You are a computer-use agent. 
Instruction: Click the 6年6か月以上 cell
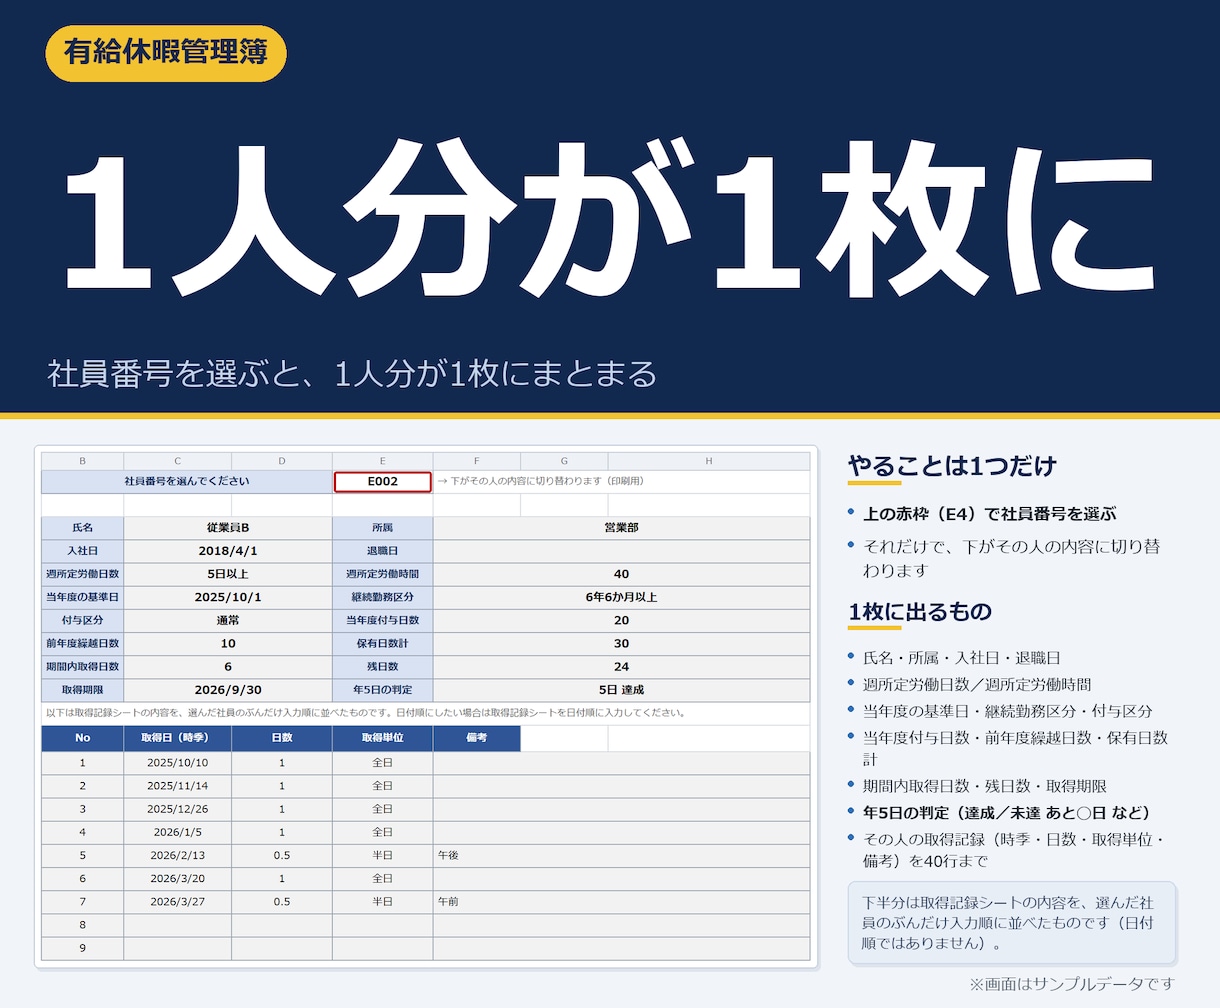(x=621, y=597)
